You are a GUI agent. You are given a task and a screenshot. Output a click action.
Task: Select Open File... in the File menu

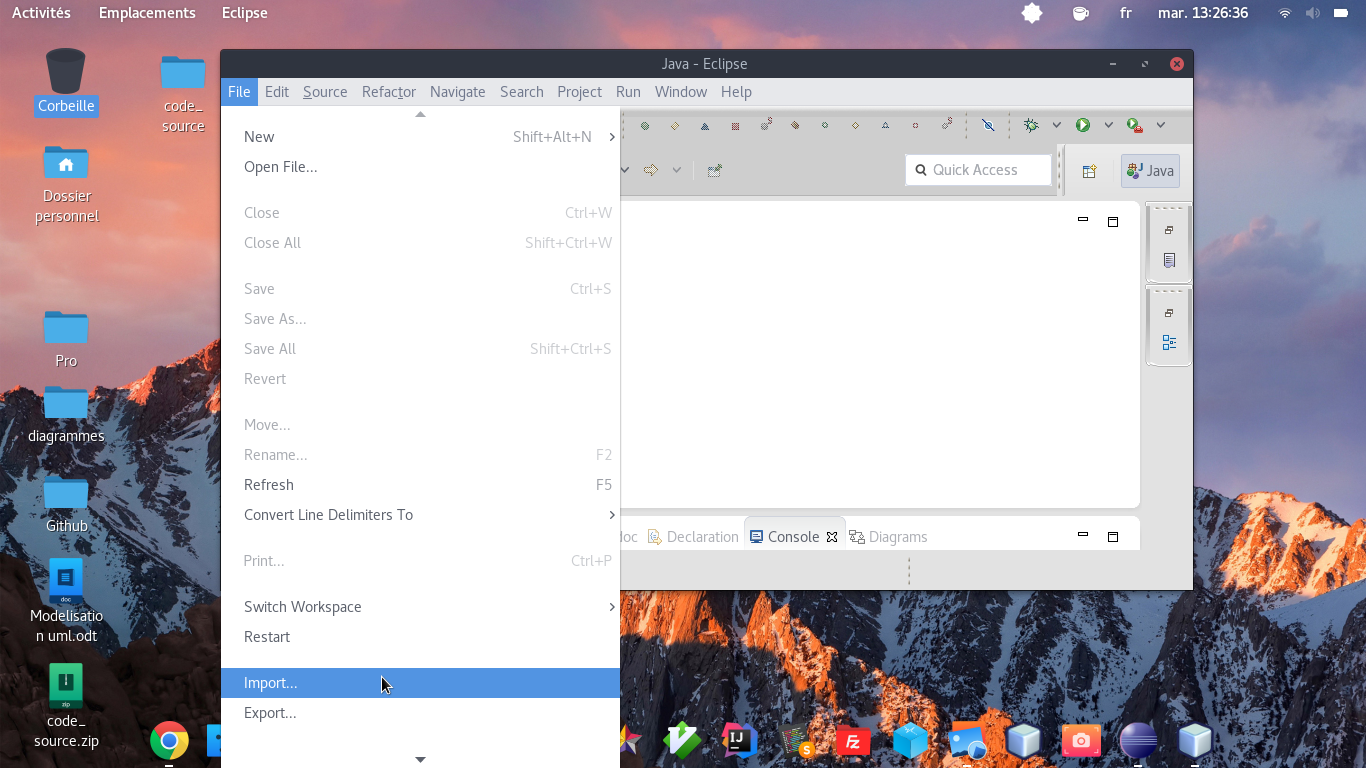click(x=420, y=167)
